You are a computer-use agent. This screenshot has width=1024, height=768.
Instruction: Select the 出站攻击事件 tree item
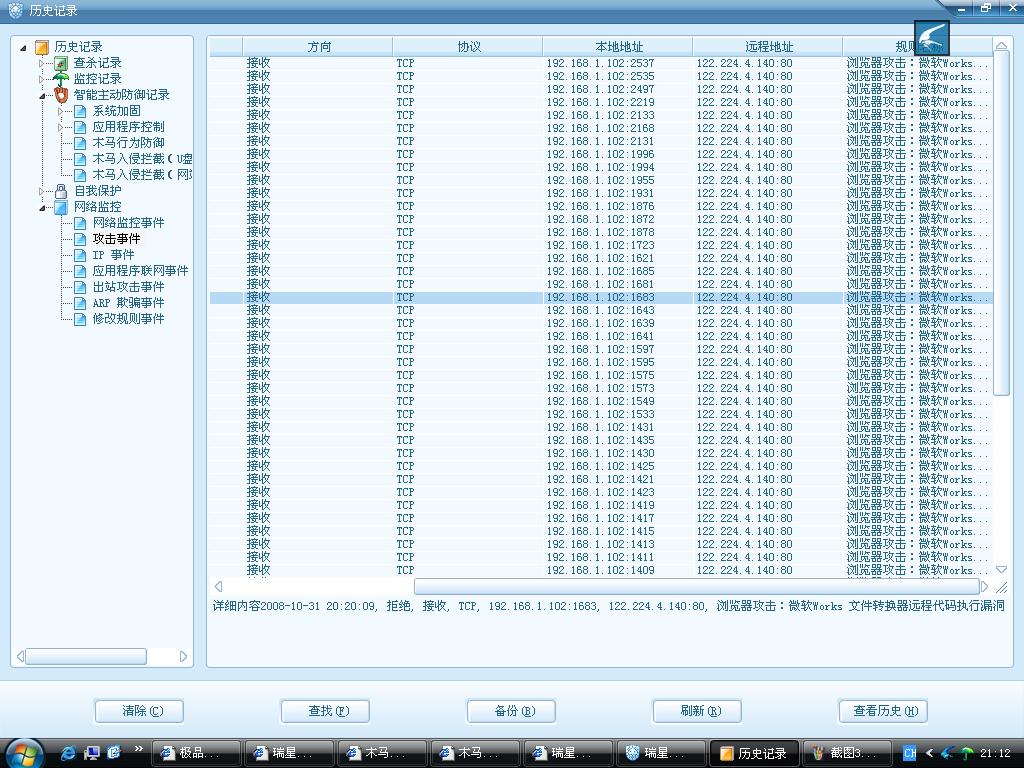pos(129,287)
